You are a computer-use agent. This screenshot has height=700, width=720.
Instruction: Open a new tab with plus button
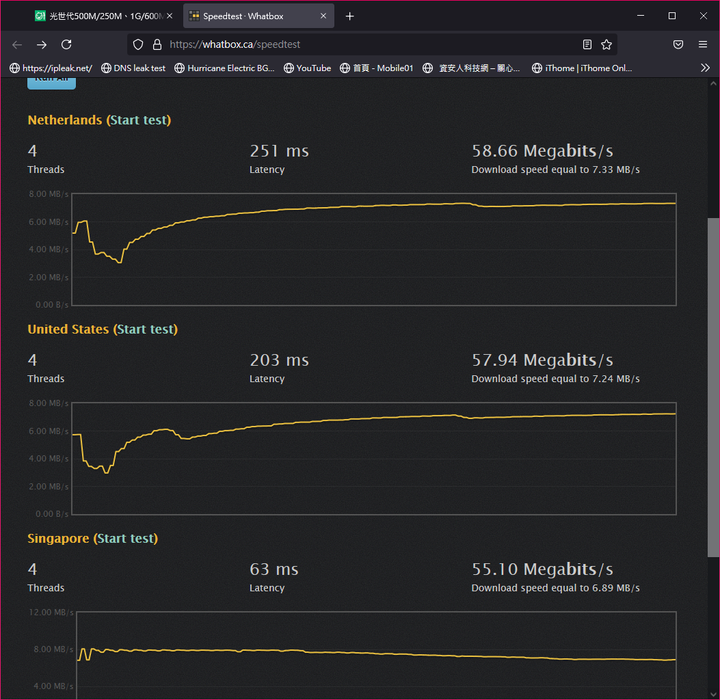[x=349, y=16]
